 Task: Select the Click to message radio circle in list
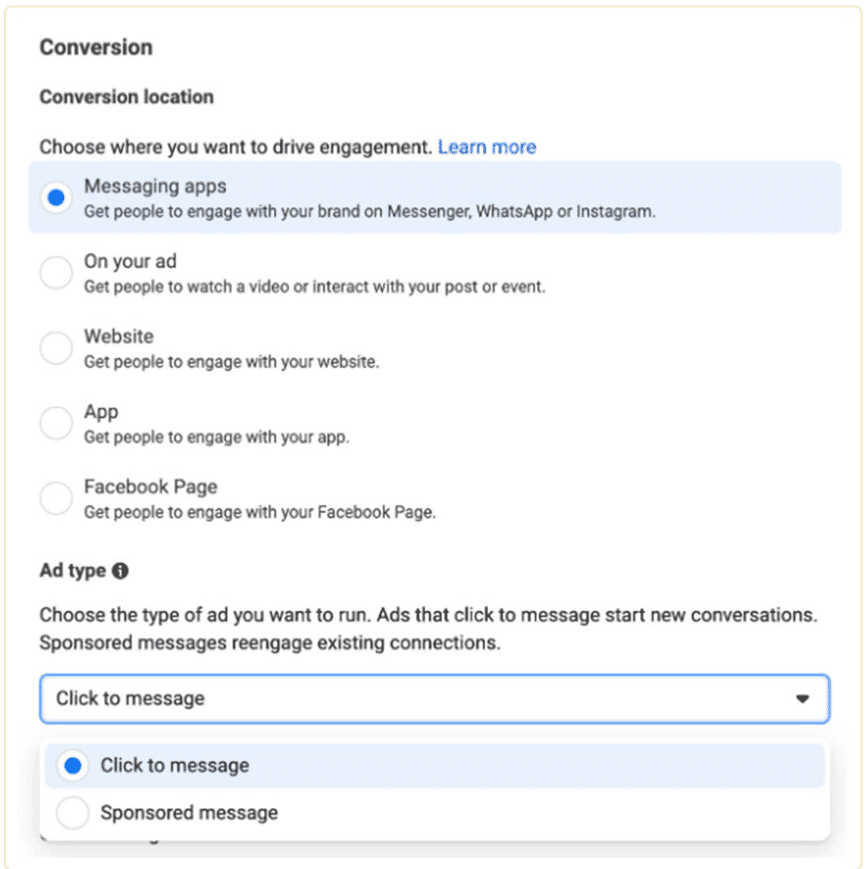pos(72,766)
